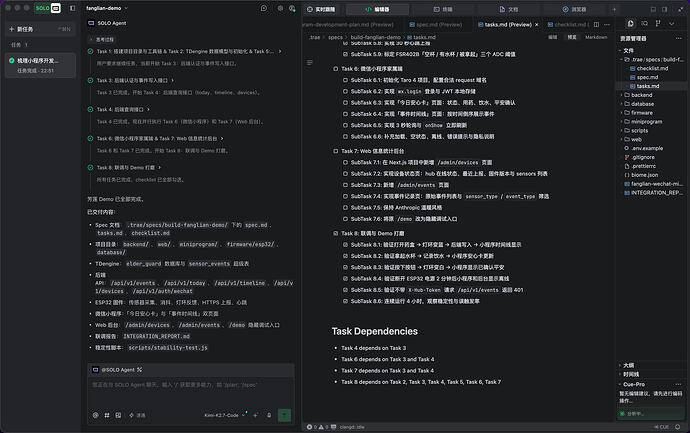
Task: Click the image attach icon in chat
Action: coord(118,415)
